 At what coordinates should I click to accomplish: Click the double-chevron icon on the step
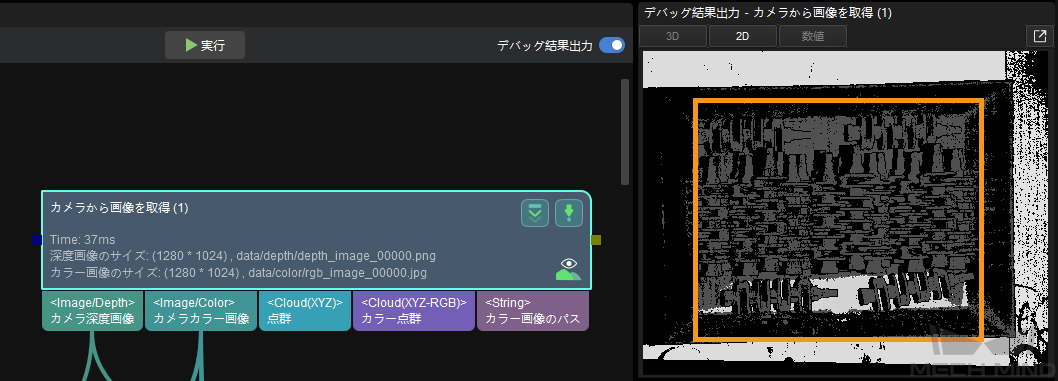[534, 213]
